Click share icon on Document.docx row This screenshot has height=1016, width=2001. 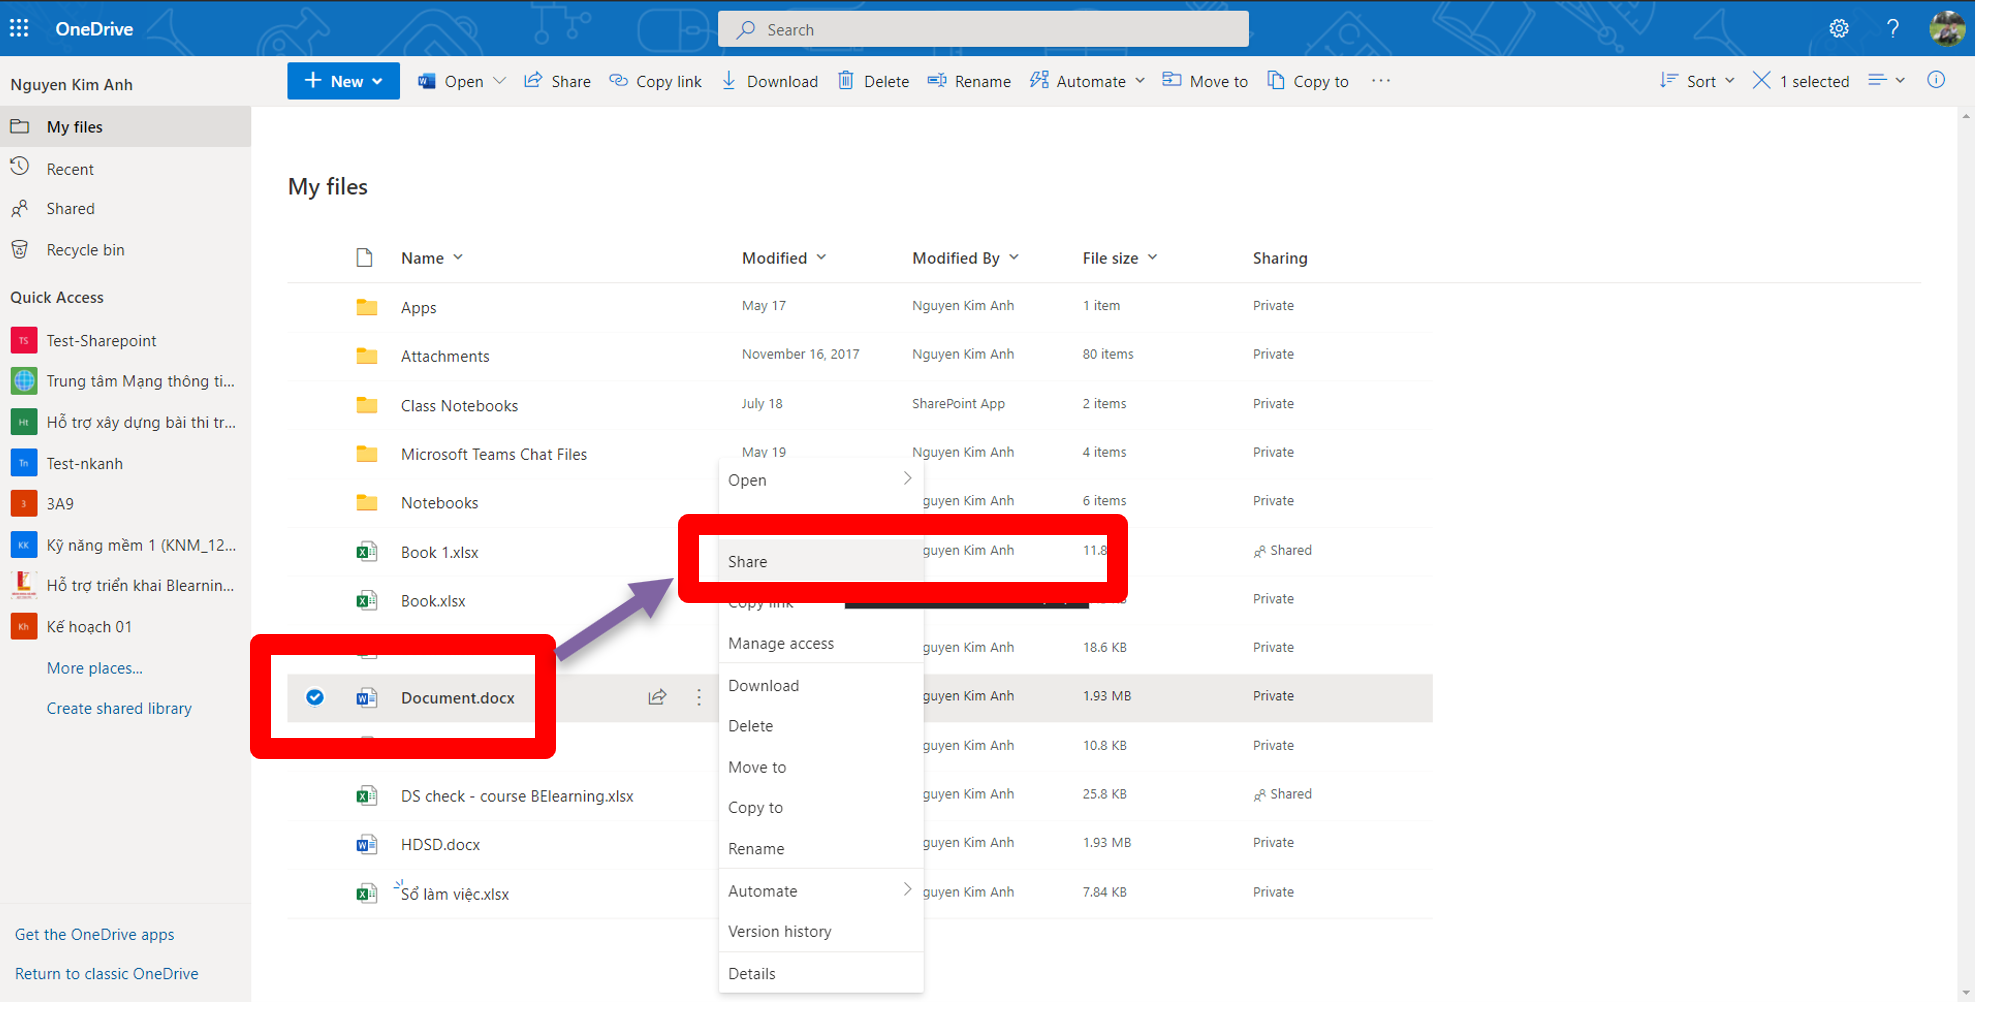(657, 697)
